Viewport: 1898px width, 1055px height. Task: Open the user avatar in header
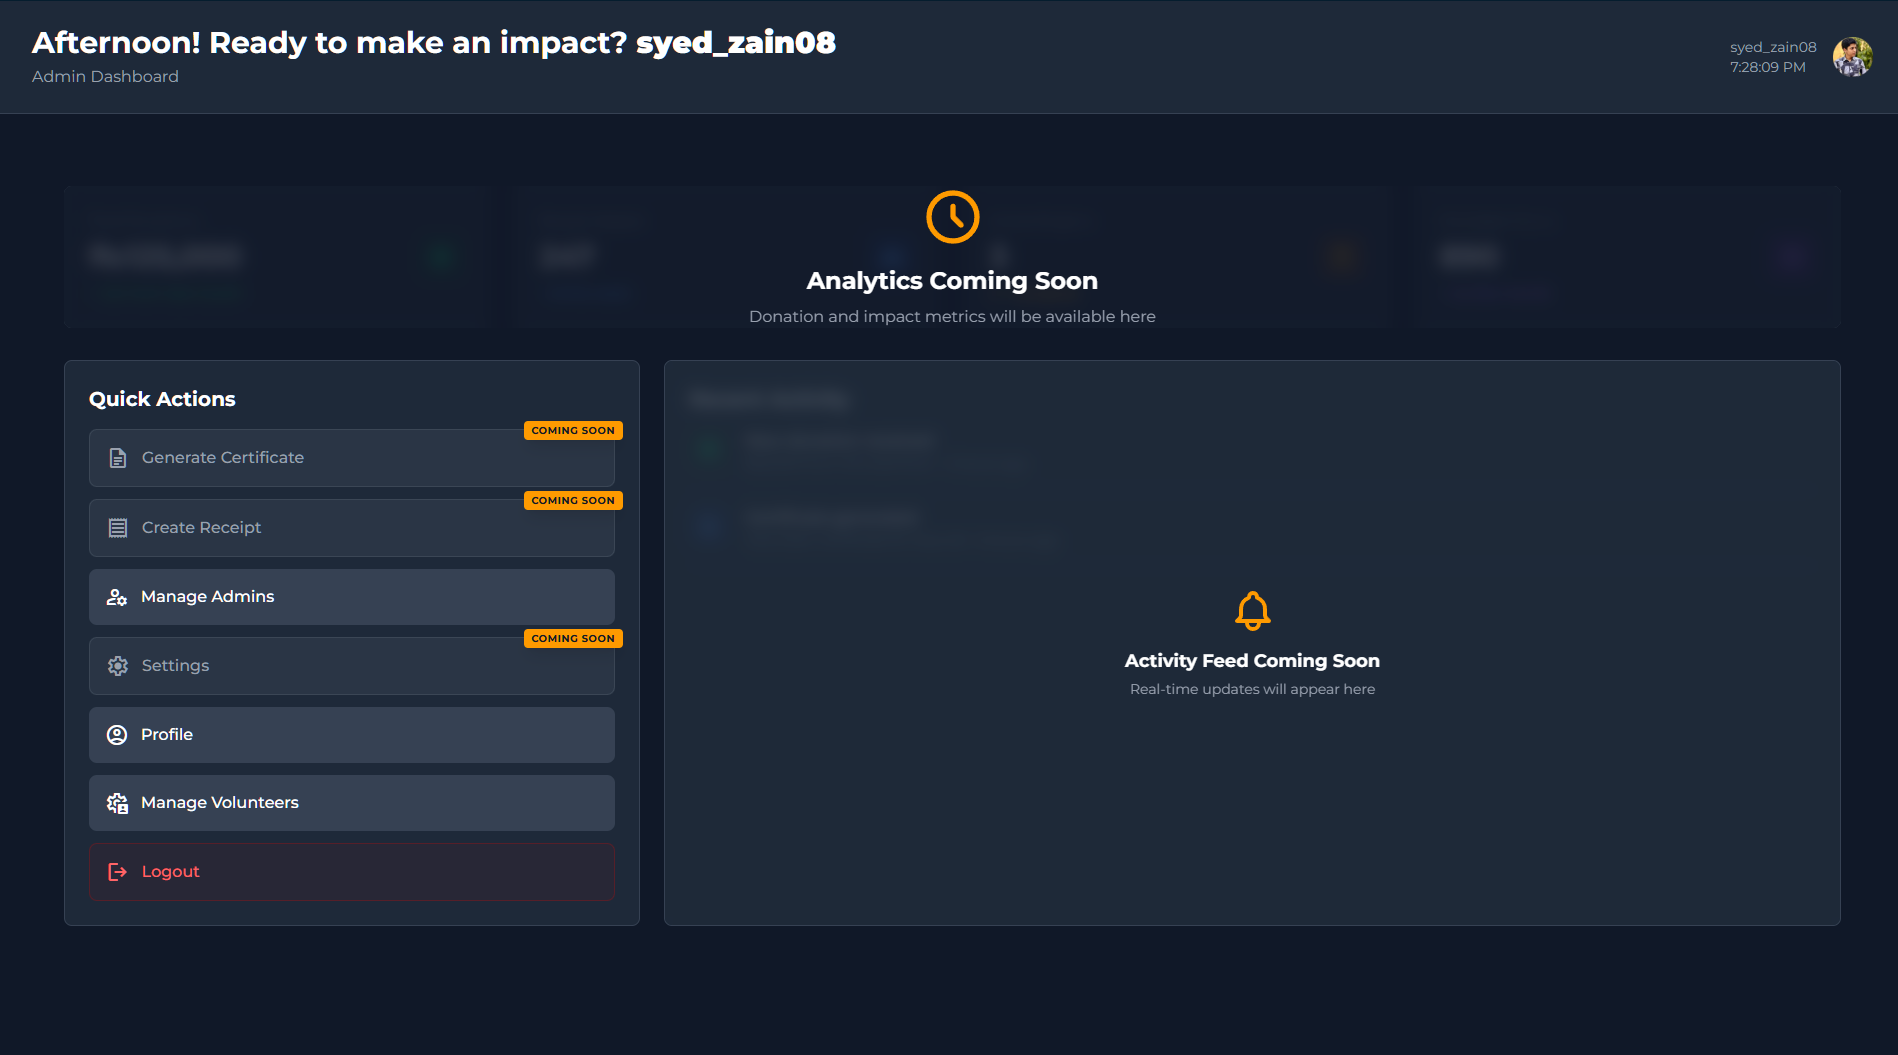[1852, 57]
